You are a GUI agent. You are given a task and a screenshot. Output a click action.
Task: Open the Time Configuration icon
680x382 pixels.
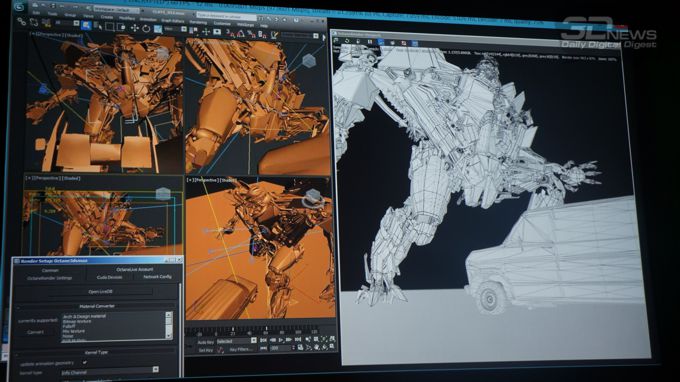[300, 347]
